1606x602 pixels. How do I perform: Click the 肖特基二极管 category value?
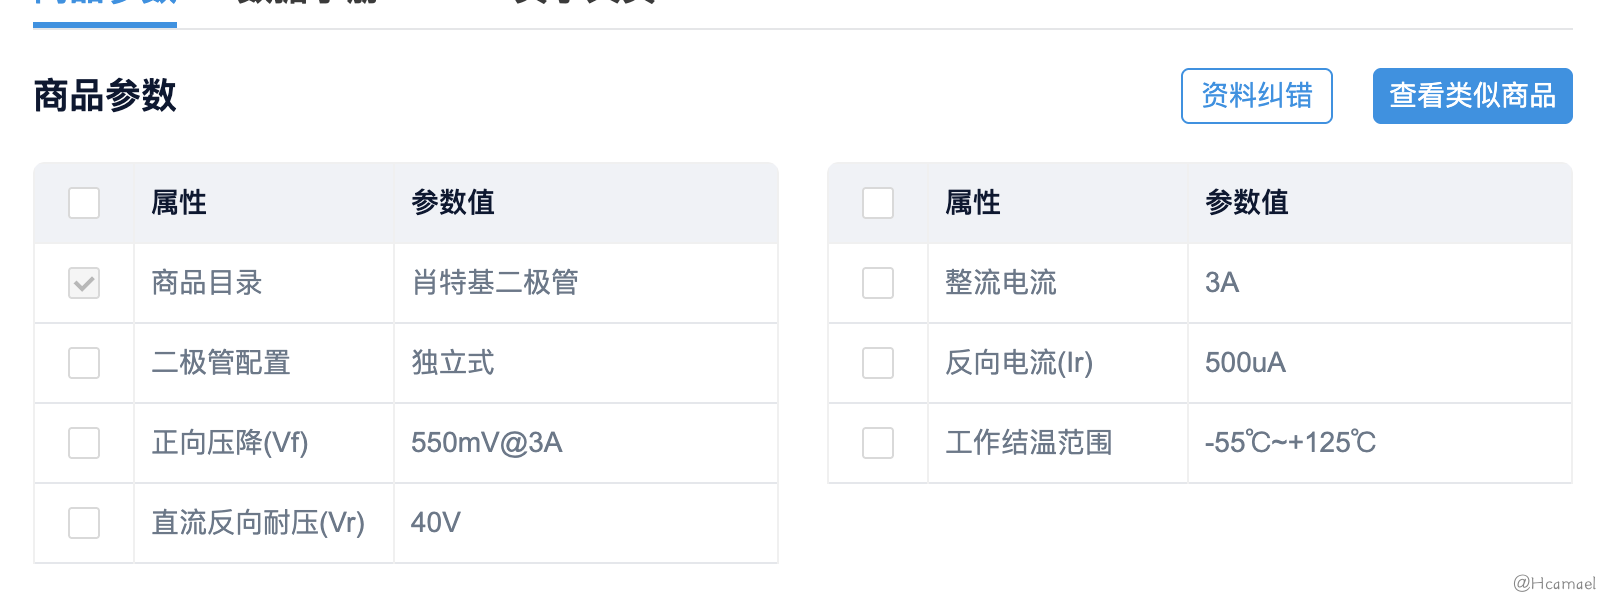495,283
